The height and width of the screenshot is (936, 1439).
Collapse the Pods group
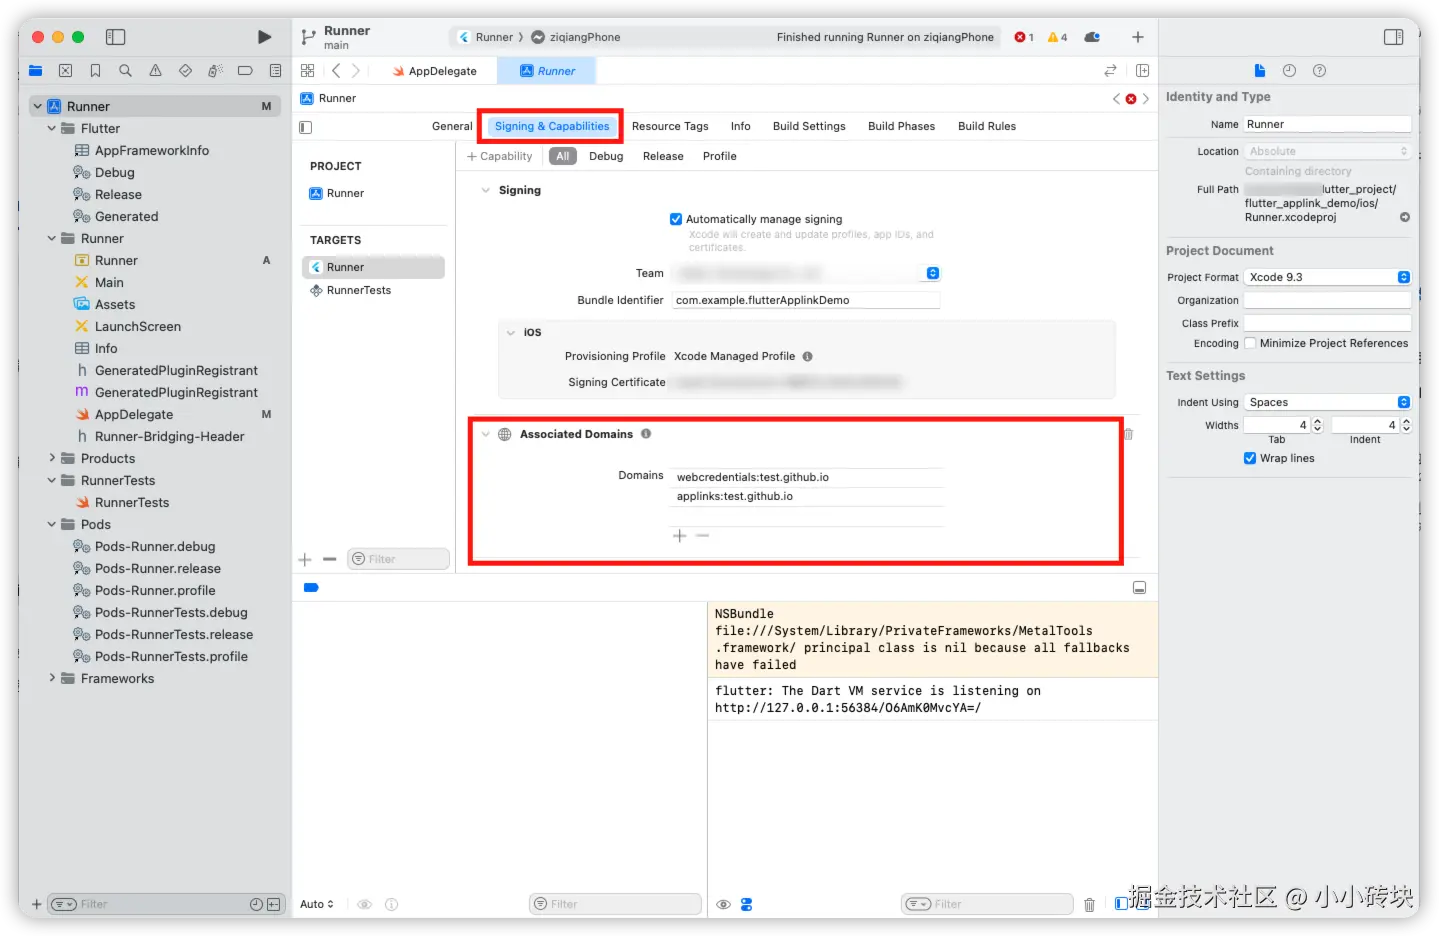coord(51,524)
